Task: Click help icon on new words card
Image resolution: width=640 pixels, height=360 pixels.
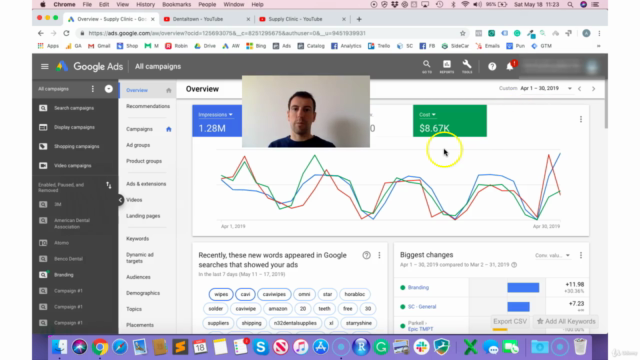Action: tap(367, 256)
